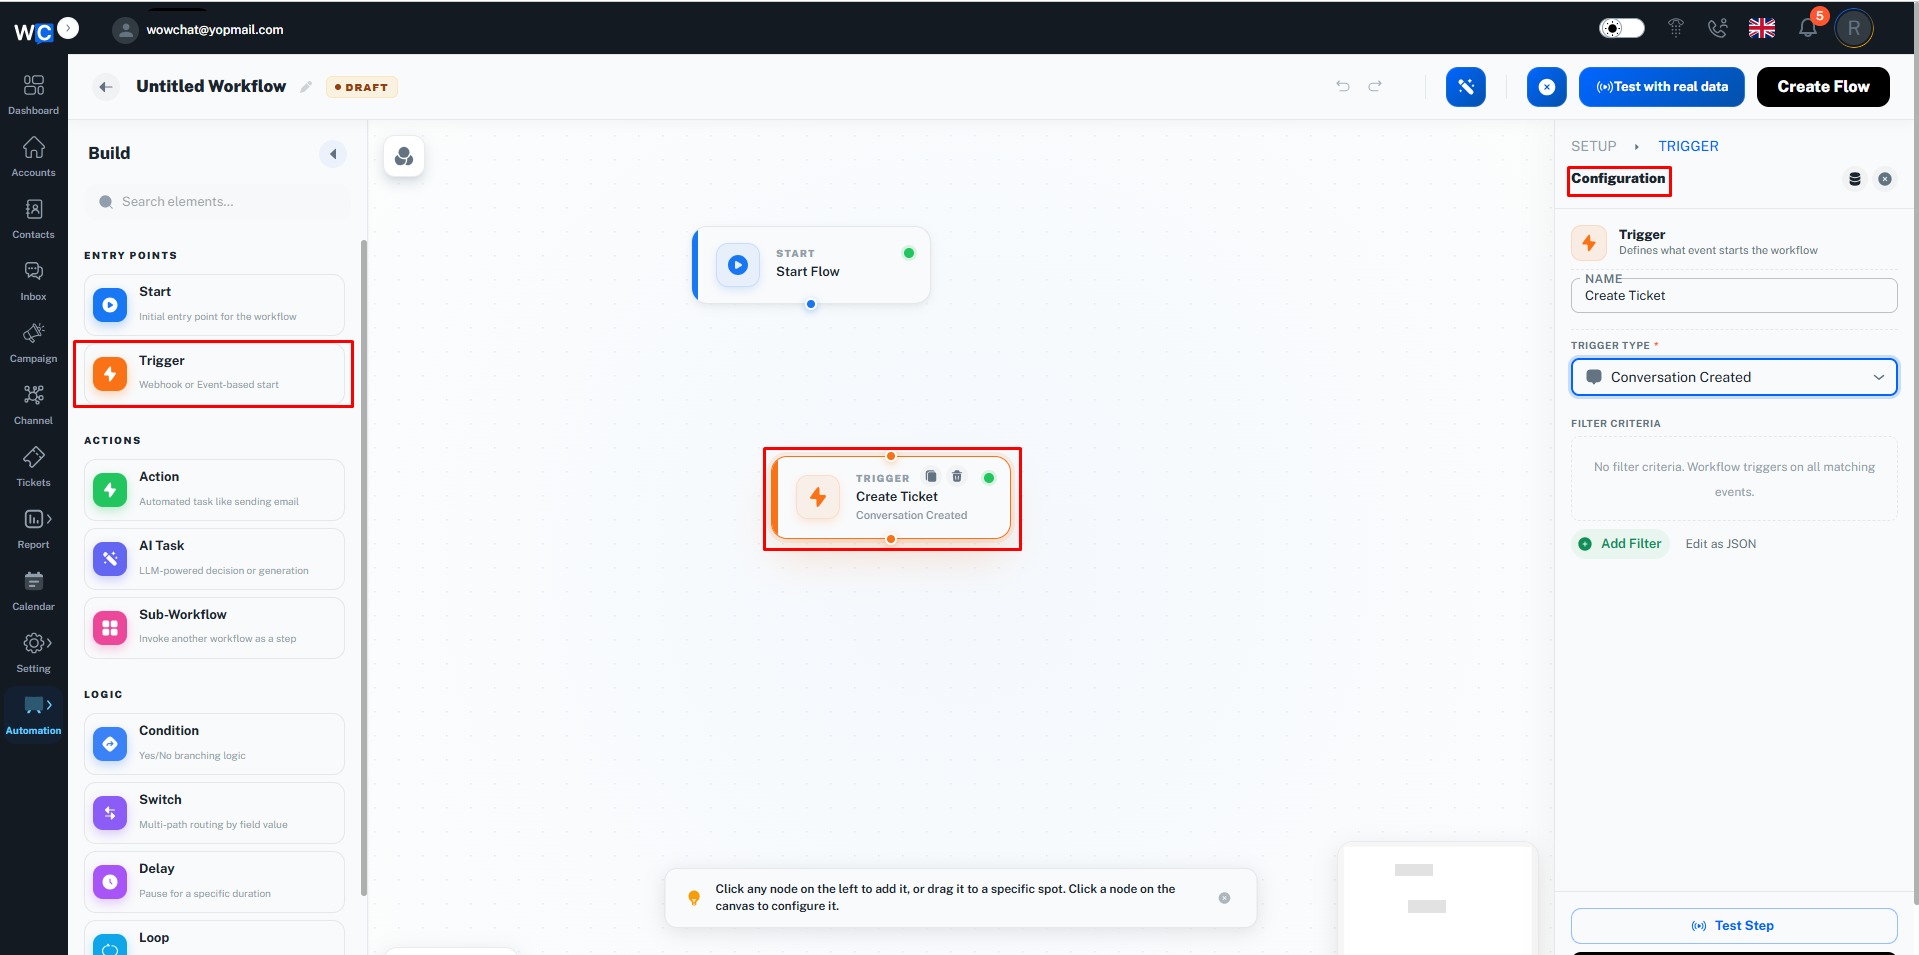1919x955 pixels.
Task: Add a Condition logic element
Action: (214, 744)
